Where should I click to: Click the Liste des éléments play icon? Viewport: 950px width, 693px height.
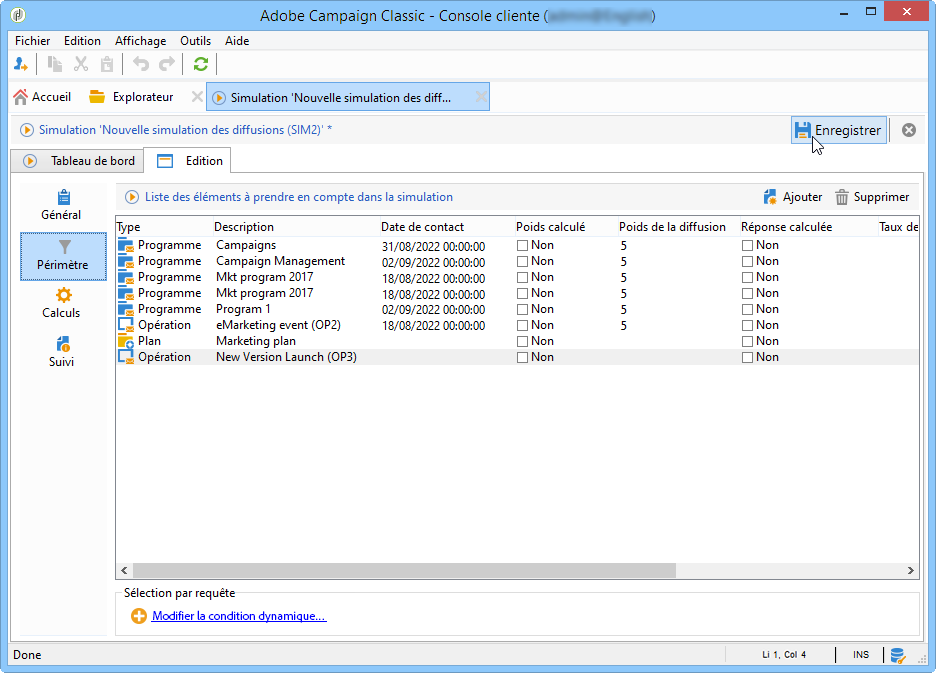(x=131, y=197)
